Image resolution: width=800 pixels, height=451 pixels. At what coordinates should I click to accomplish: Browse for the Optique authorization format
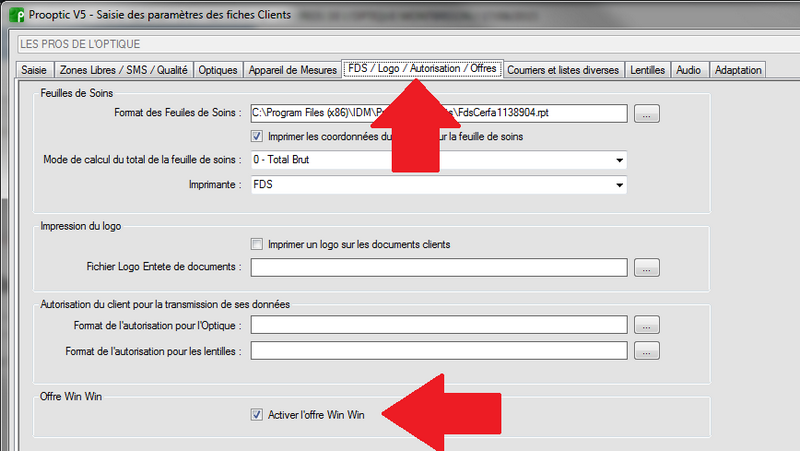pyautogui.click(x=647, y=325)
